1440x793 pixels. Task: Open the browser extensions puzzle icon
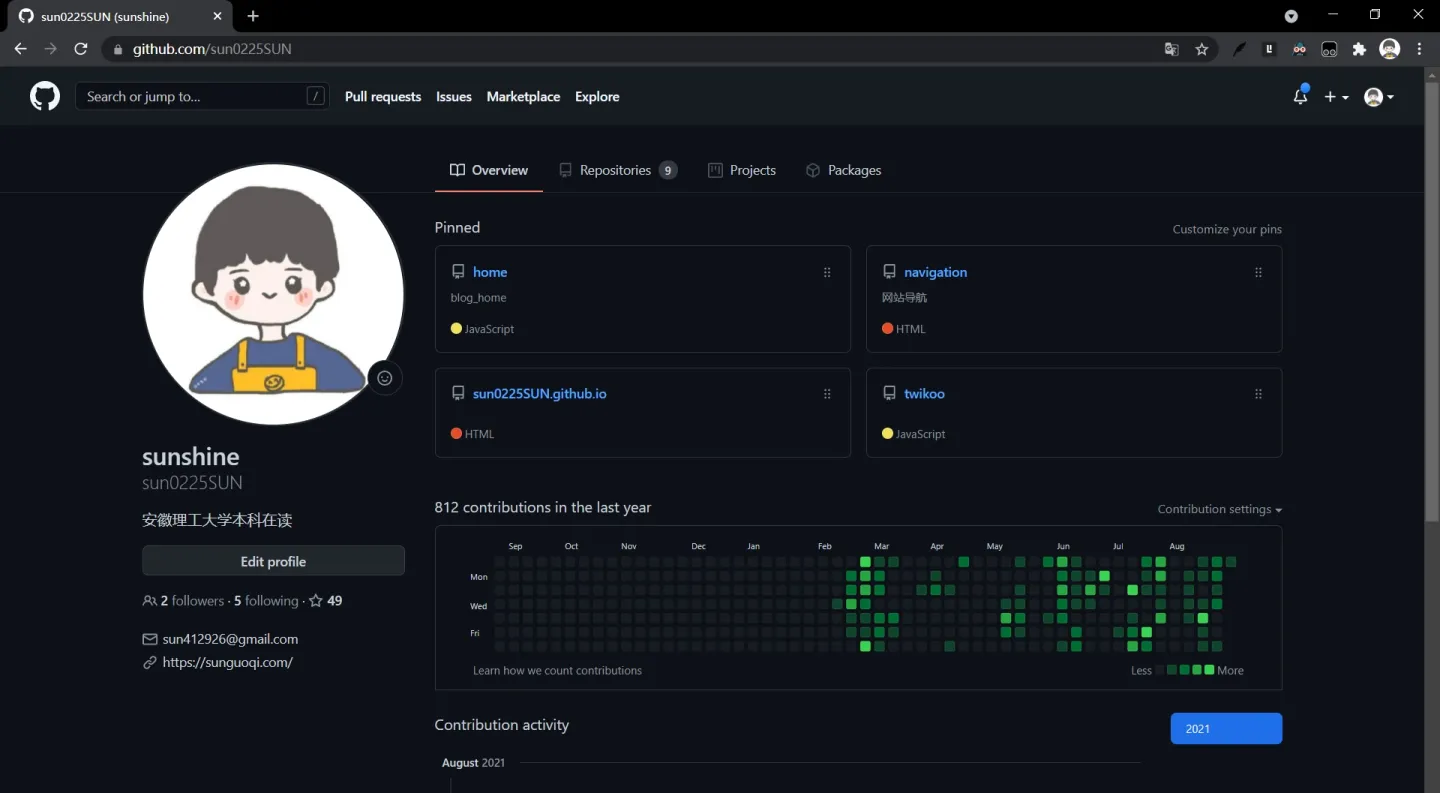pos(1359,49)
